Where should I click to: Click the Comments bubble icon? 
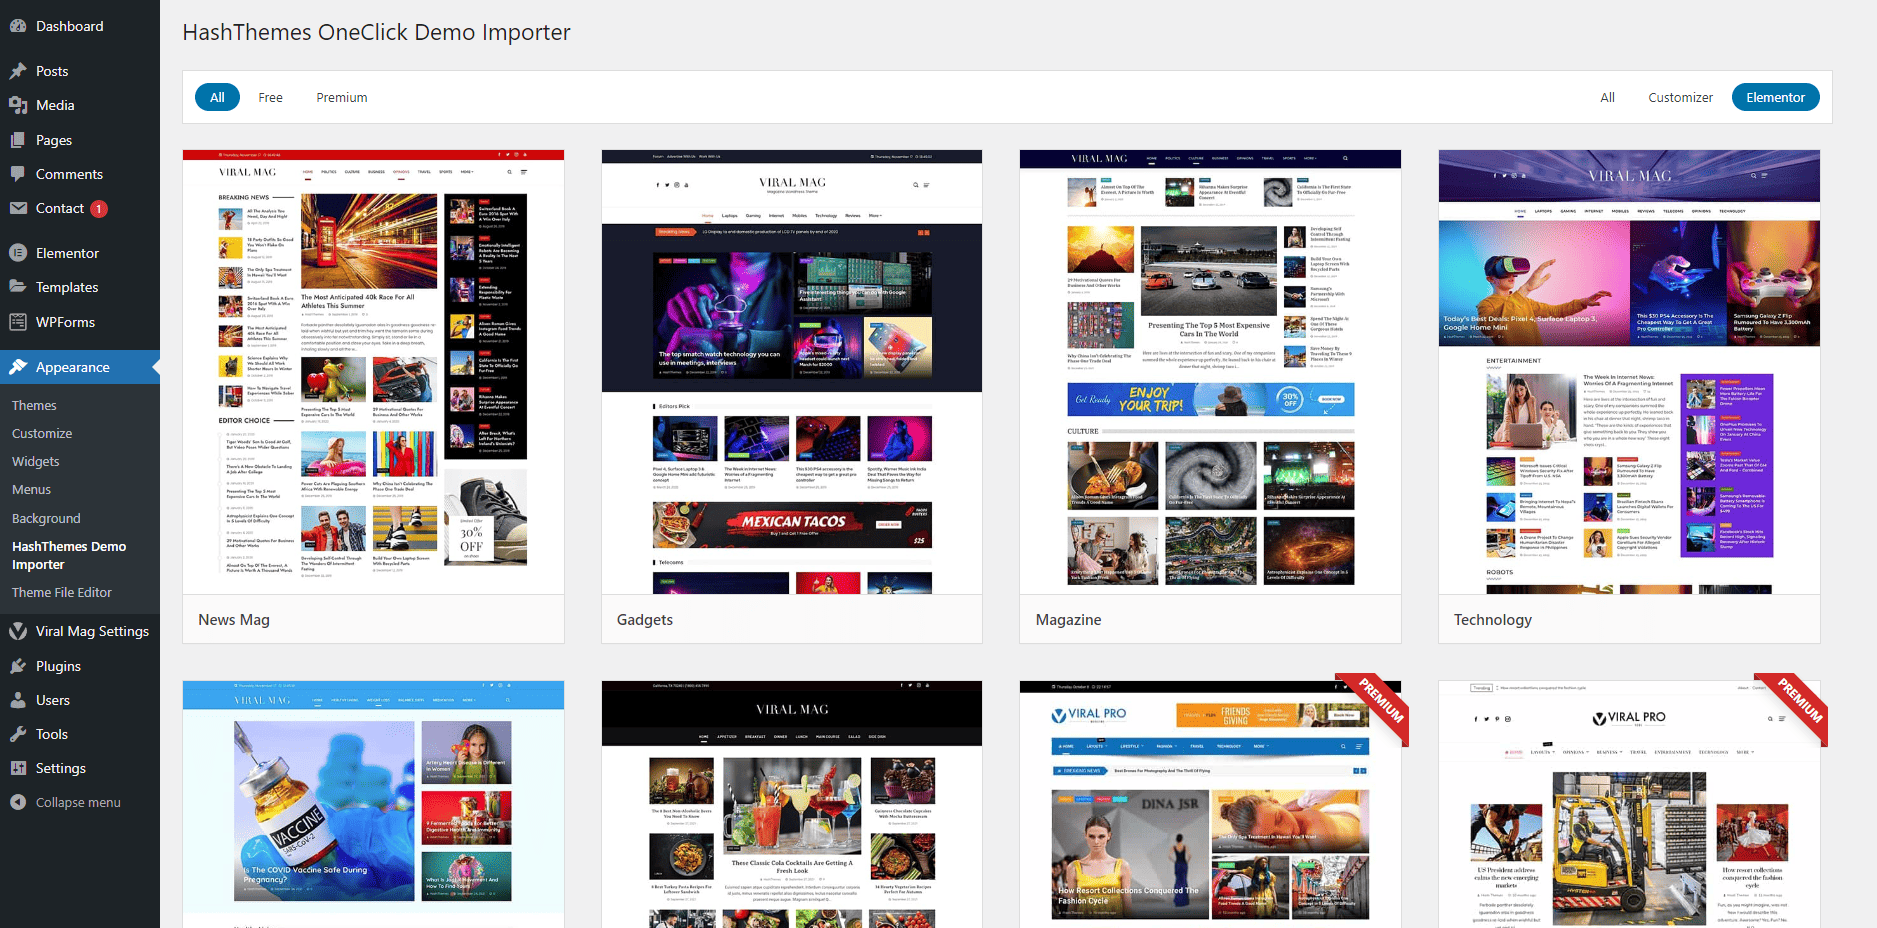coord(18,174)
